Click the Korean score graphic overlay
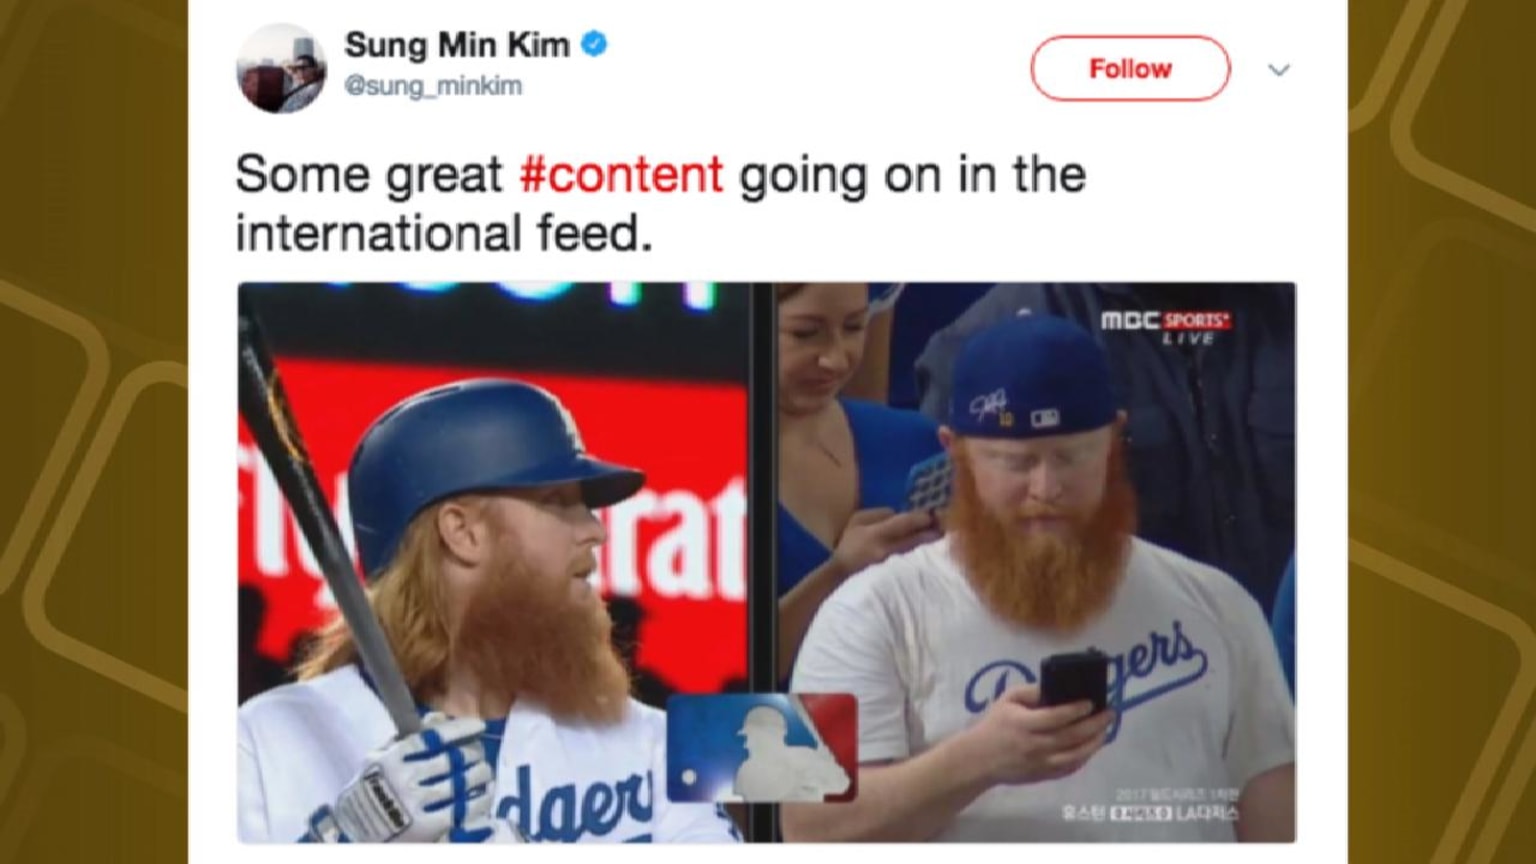This screenshot has width=1536, height=864. point(1150,805)
